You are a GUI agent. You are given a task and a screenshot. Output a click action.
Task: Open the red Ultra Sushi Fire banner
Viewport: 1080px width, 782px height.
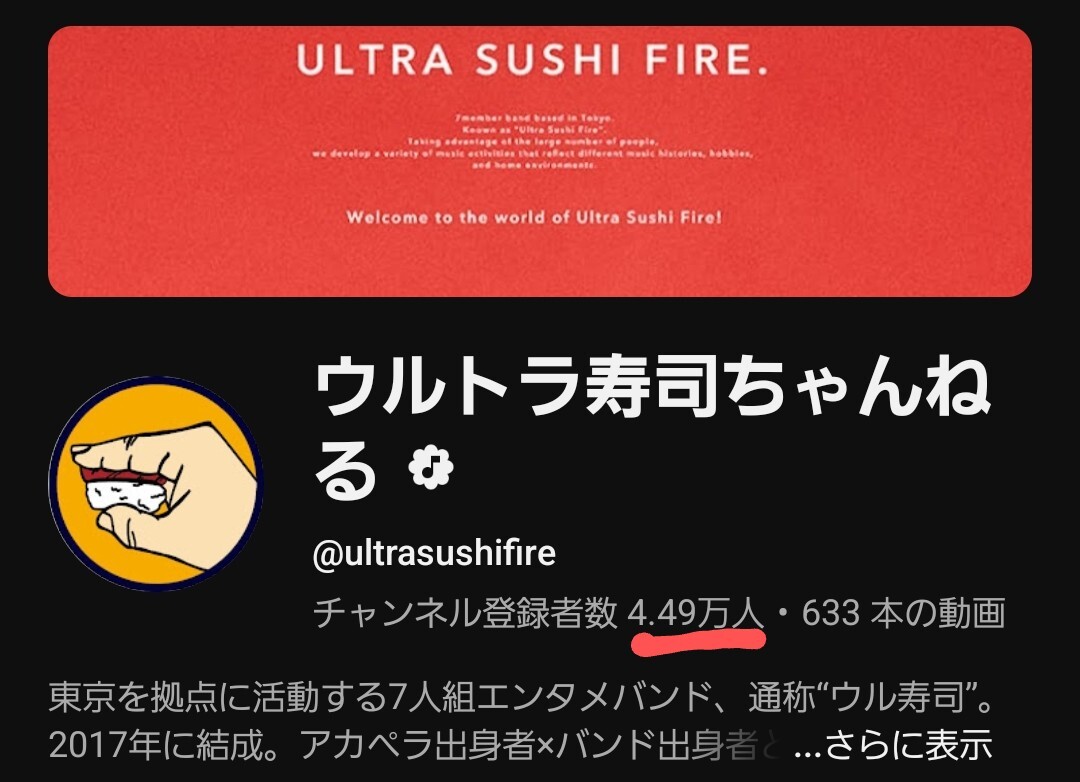[539, 161]
